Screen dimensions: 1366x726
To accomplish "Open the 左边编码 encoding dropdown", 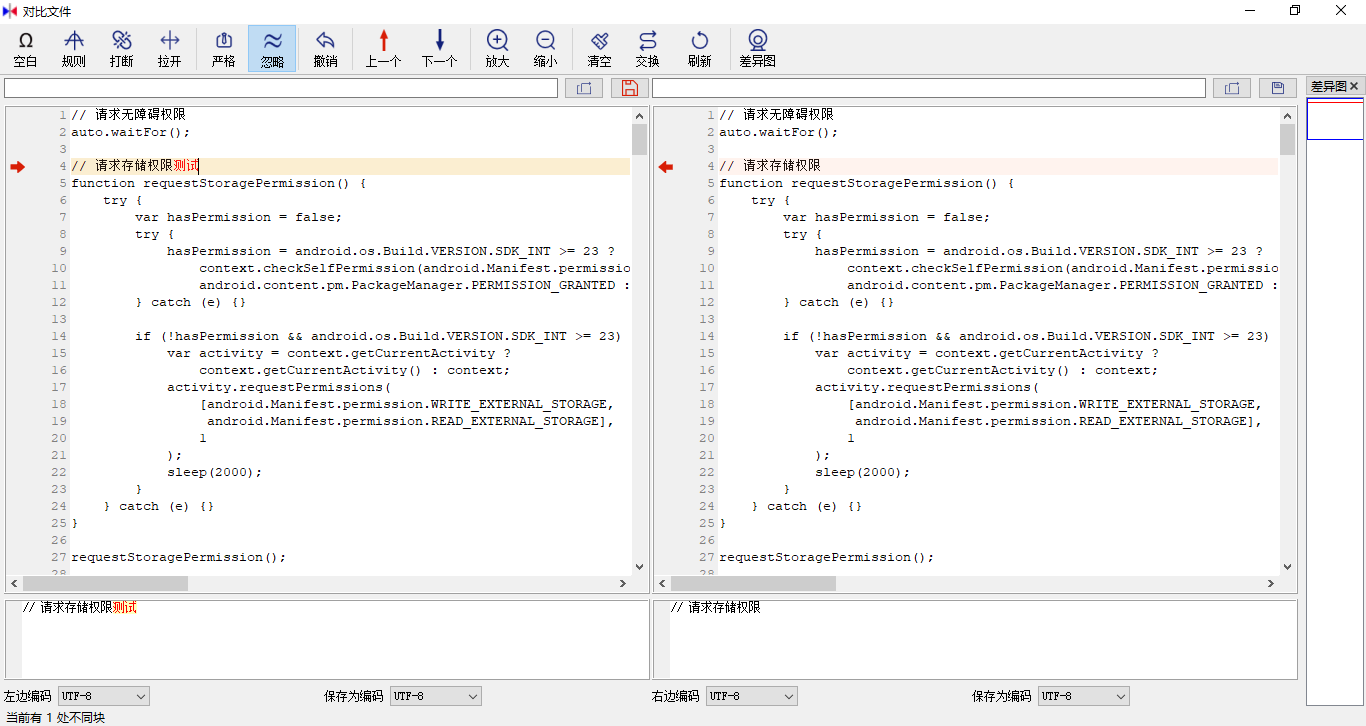I will point(103,696).
